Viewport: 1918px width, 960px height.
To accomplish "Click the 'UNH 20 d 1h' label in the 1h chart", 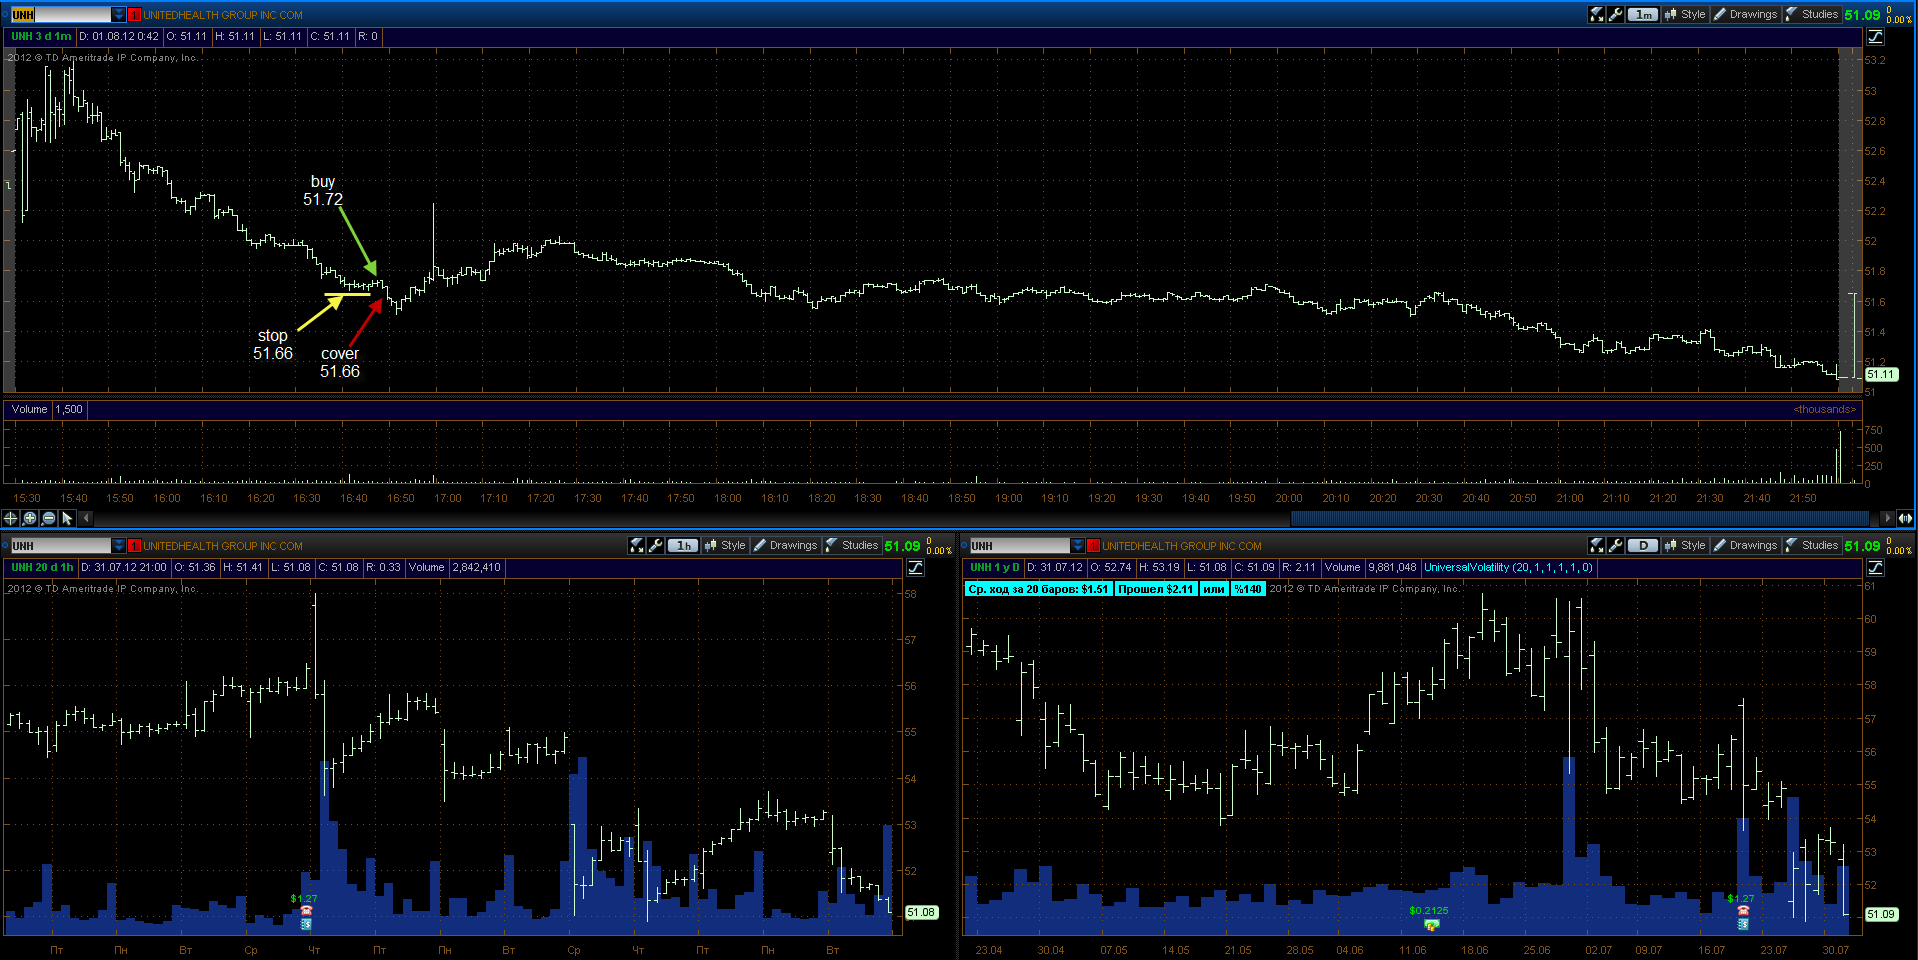I will point(42,567).
